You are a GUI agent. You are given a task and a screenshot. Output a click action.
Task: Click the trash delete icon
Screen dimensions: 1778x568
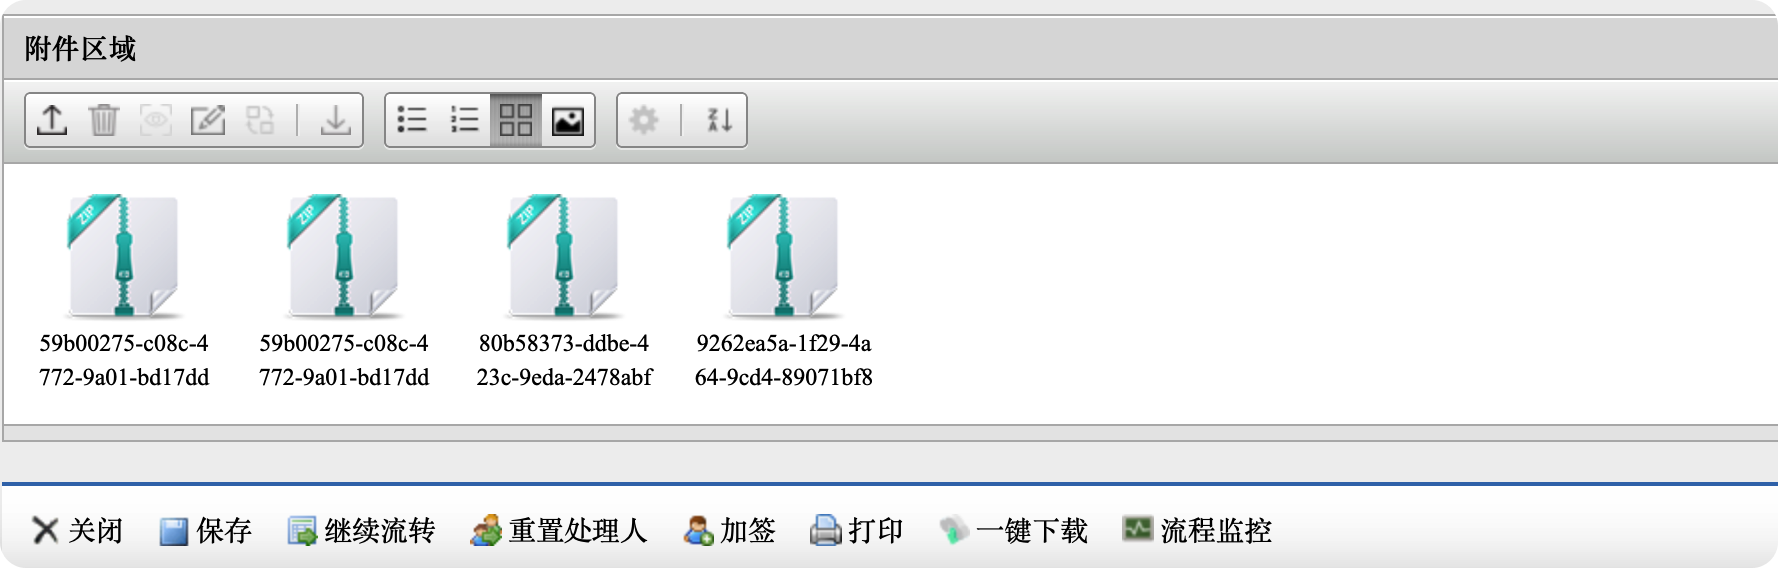tap(104, 120)
